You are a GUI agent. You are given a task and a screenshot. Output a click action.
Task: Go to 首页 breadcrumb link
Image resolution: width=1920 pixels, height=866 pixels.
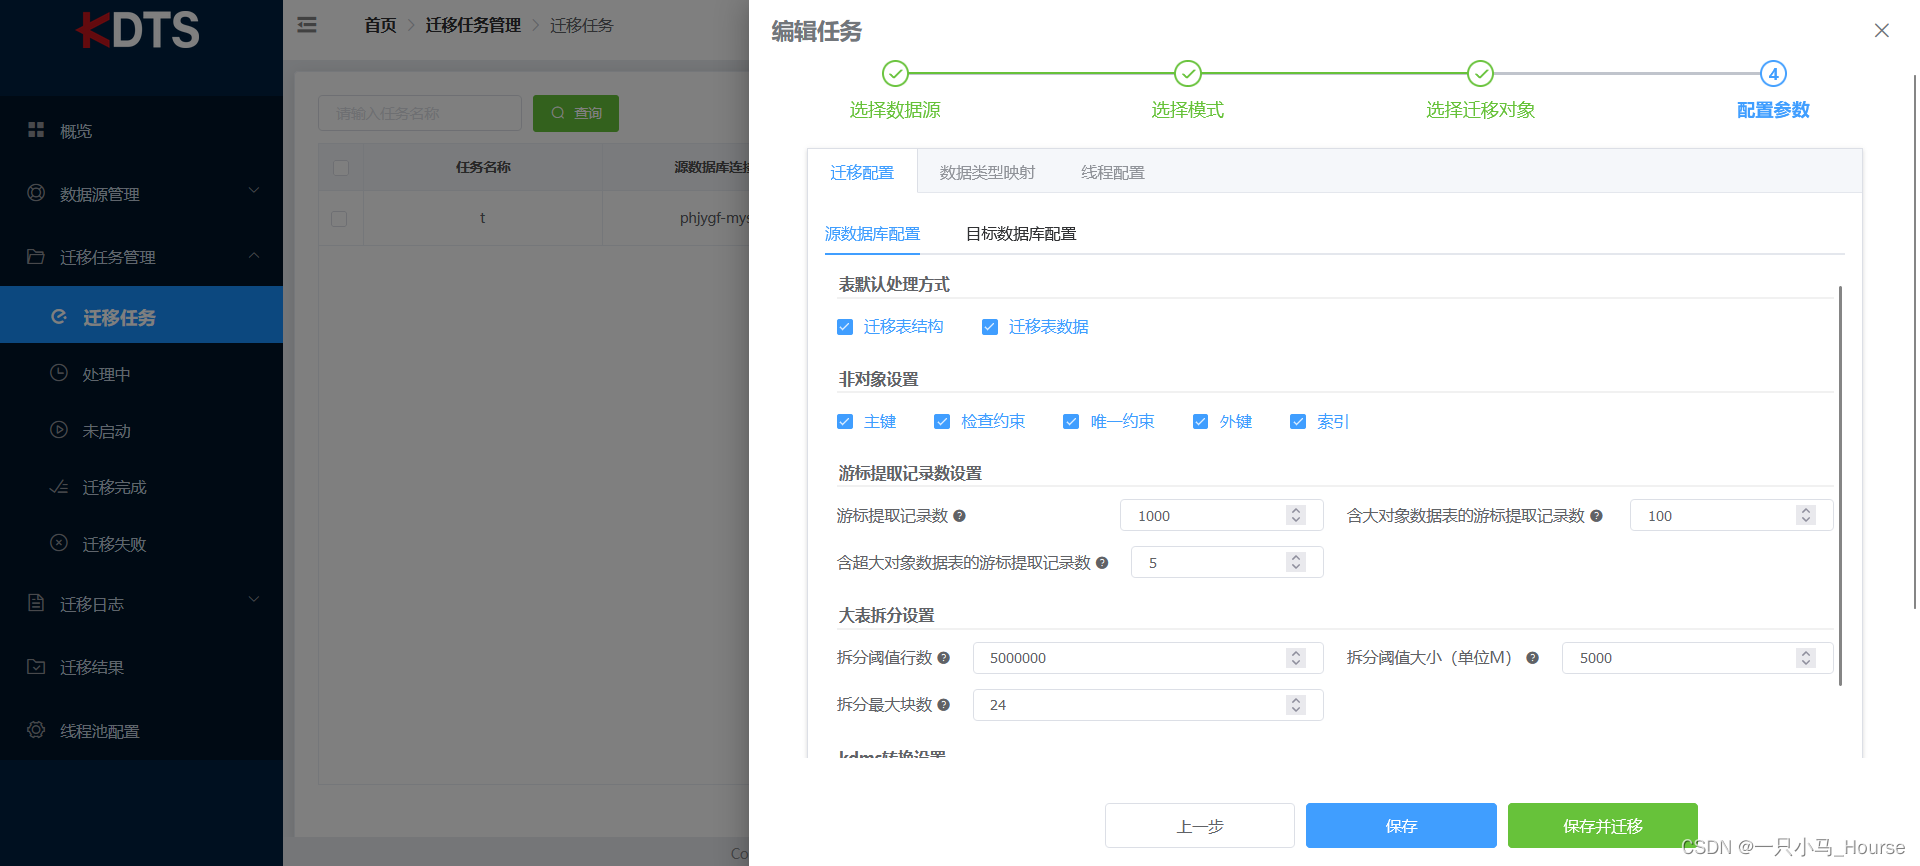pos(380,25)
